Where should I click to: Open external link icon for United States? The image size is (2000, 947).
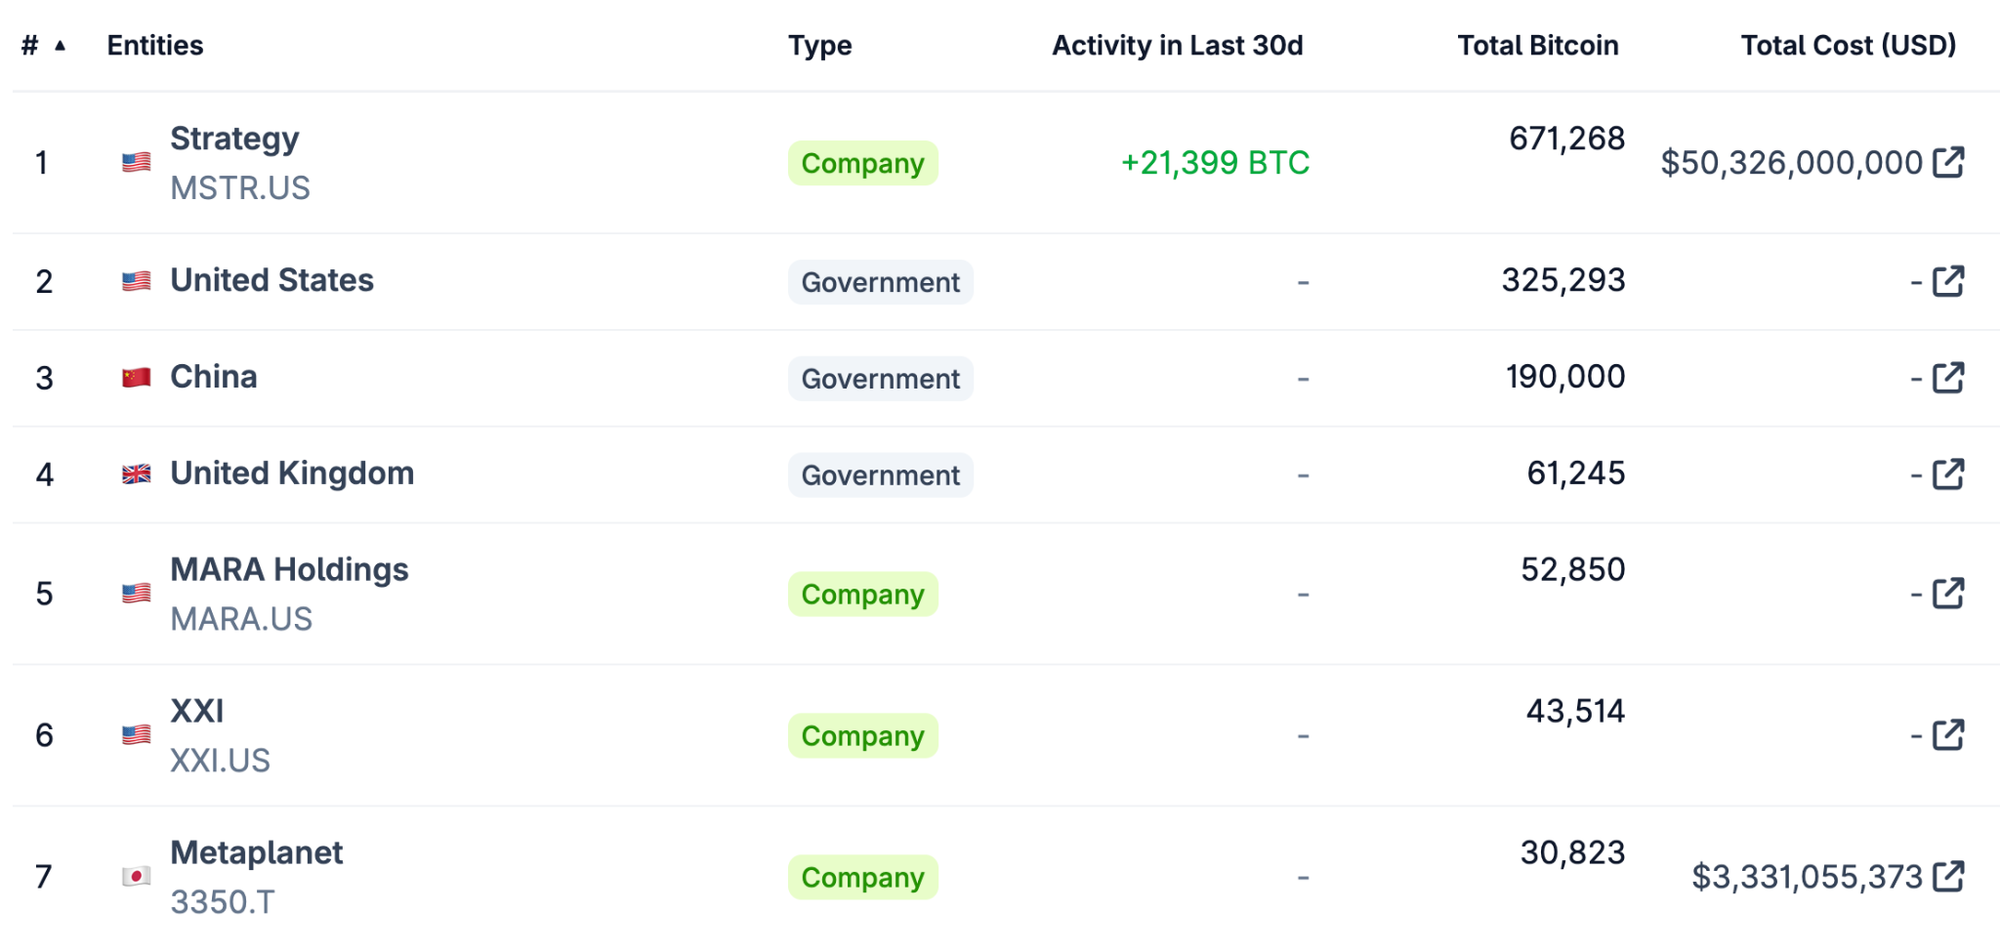coord(1948,281)
